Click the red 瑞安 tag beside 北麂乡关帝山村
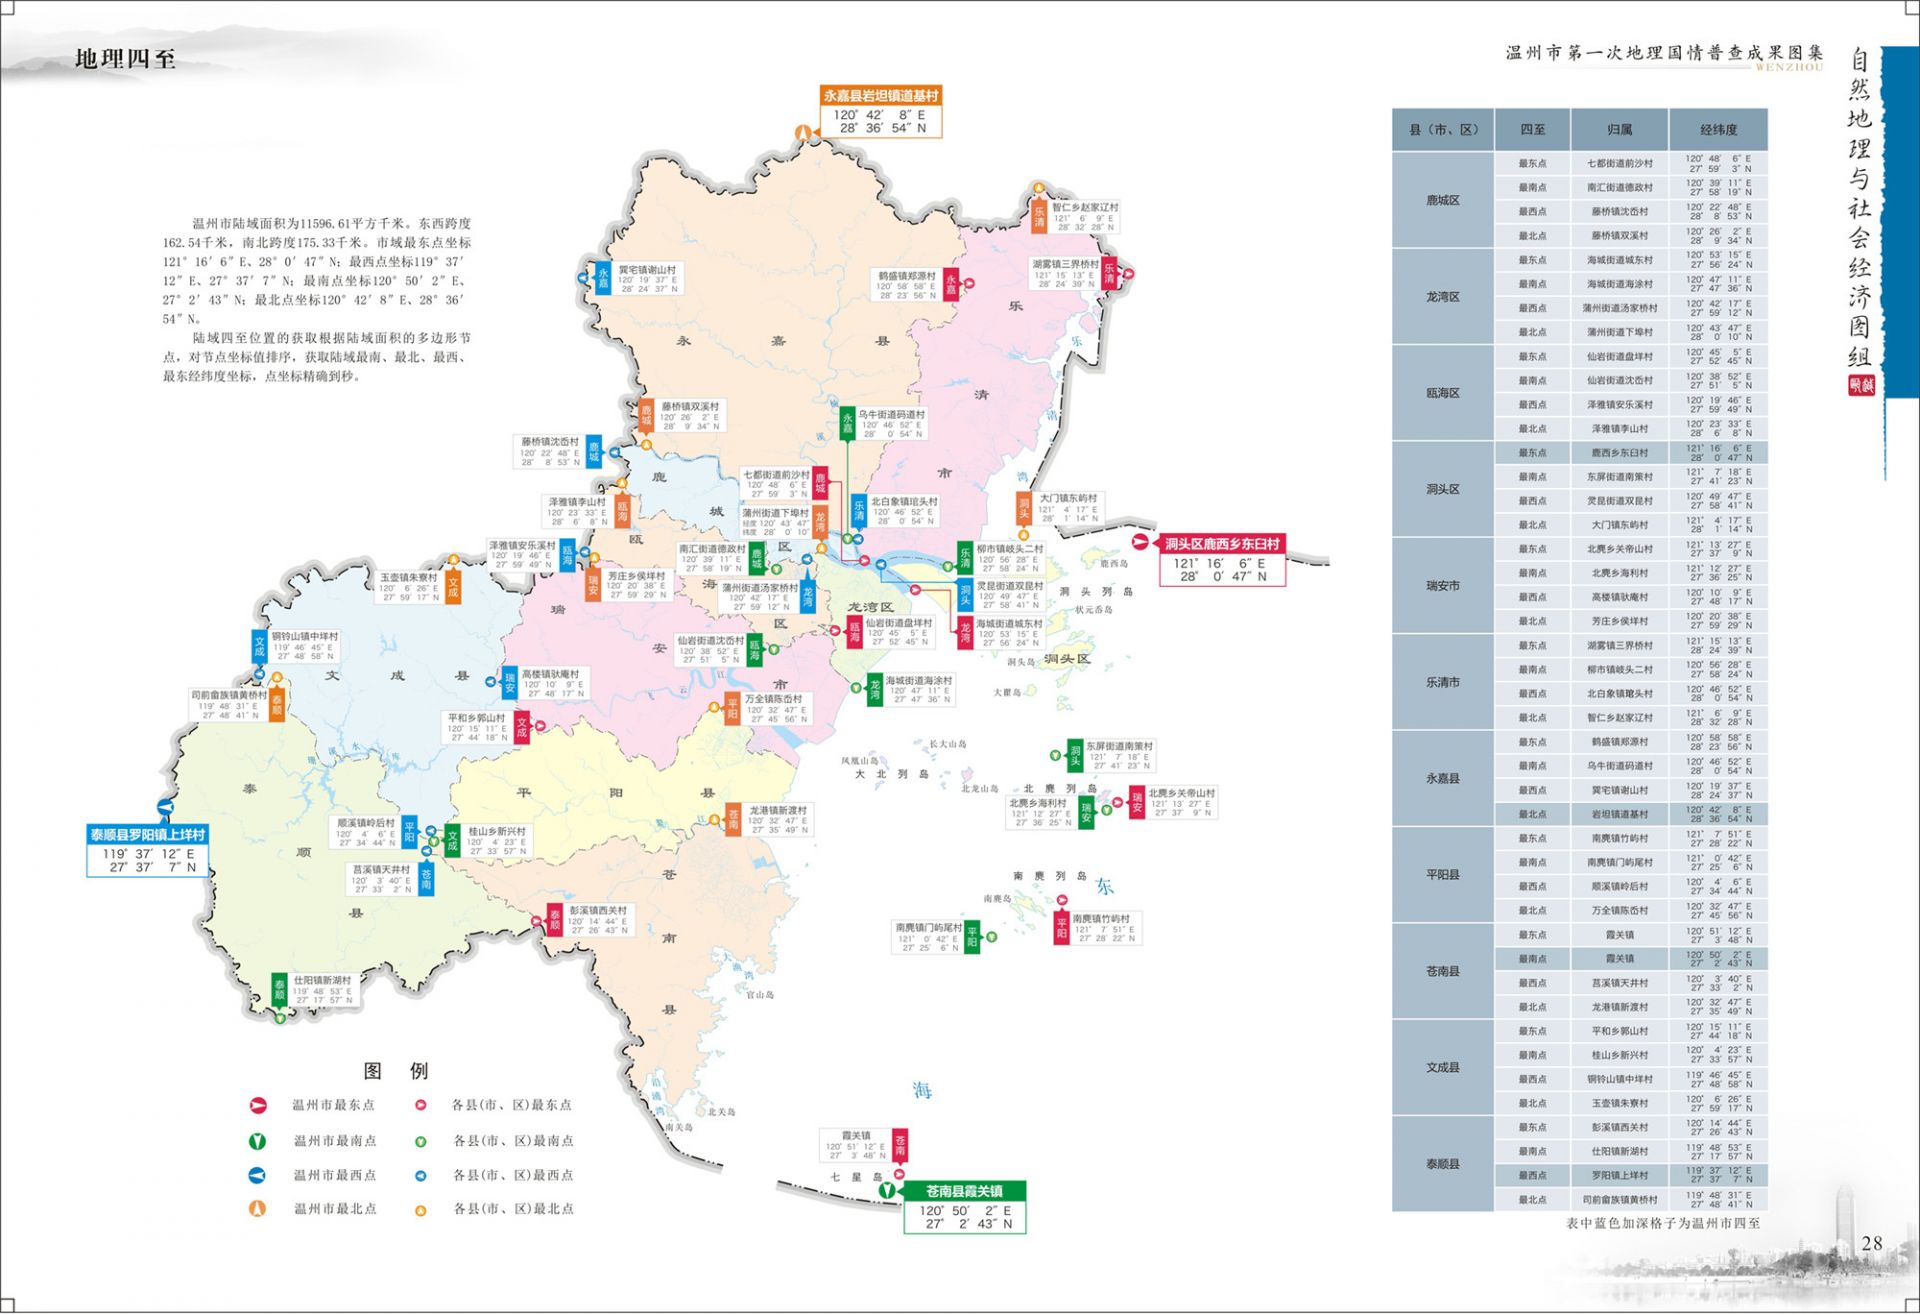This screenshot has height=1315, width=1920. click(1136, 803)
